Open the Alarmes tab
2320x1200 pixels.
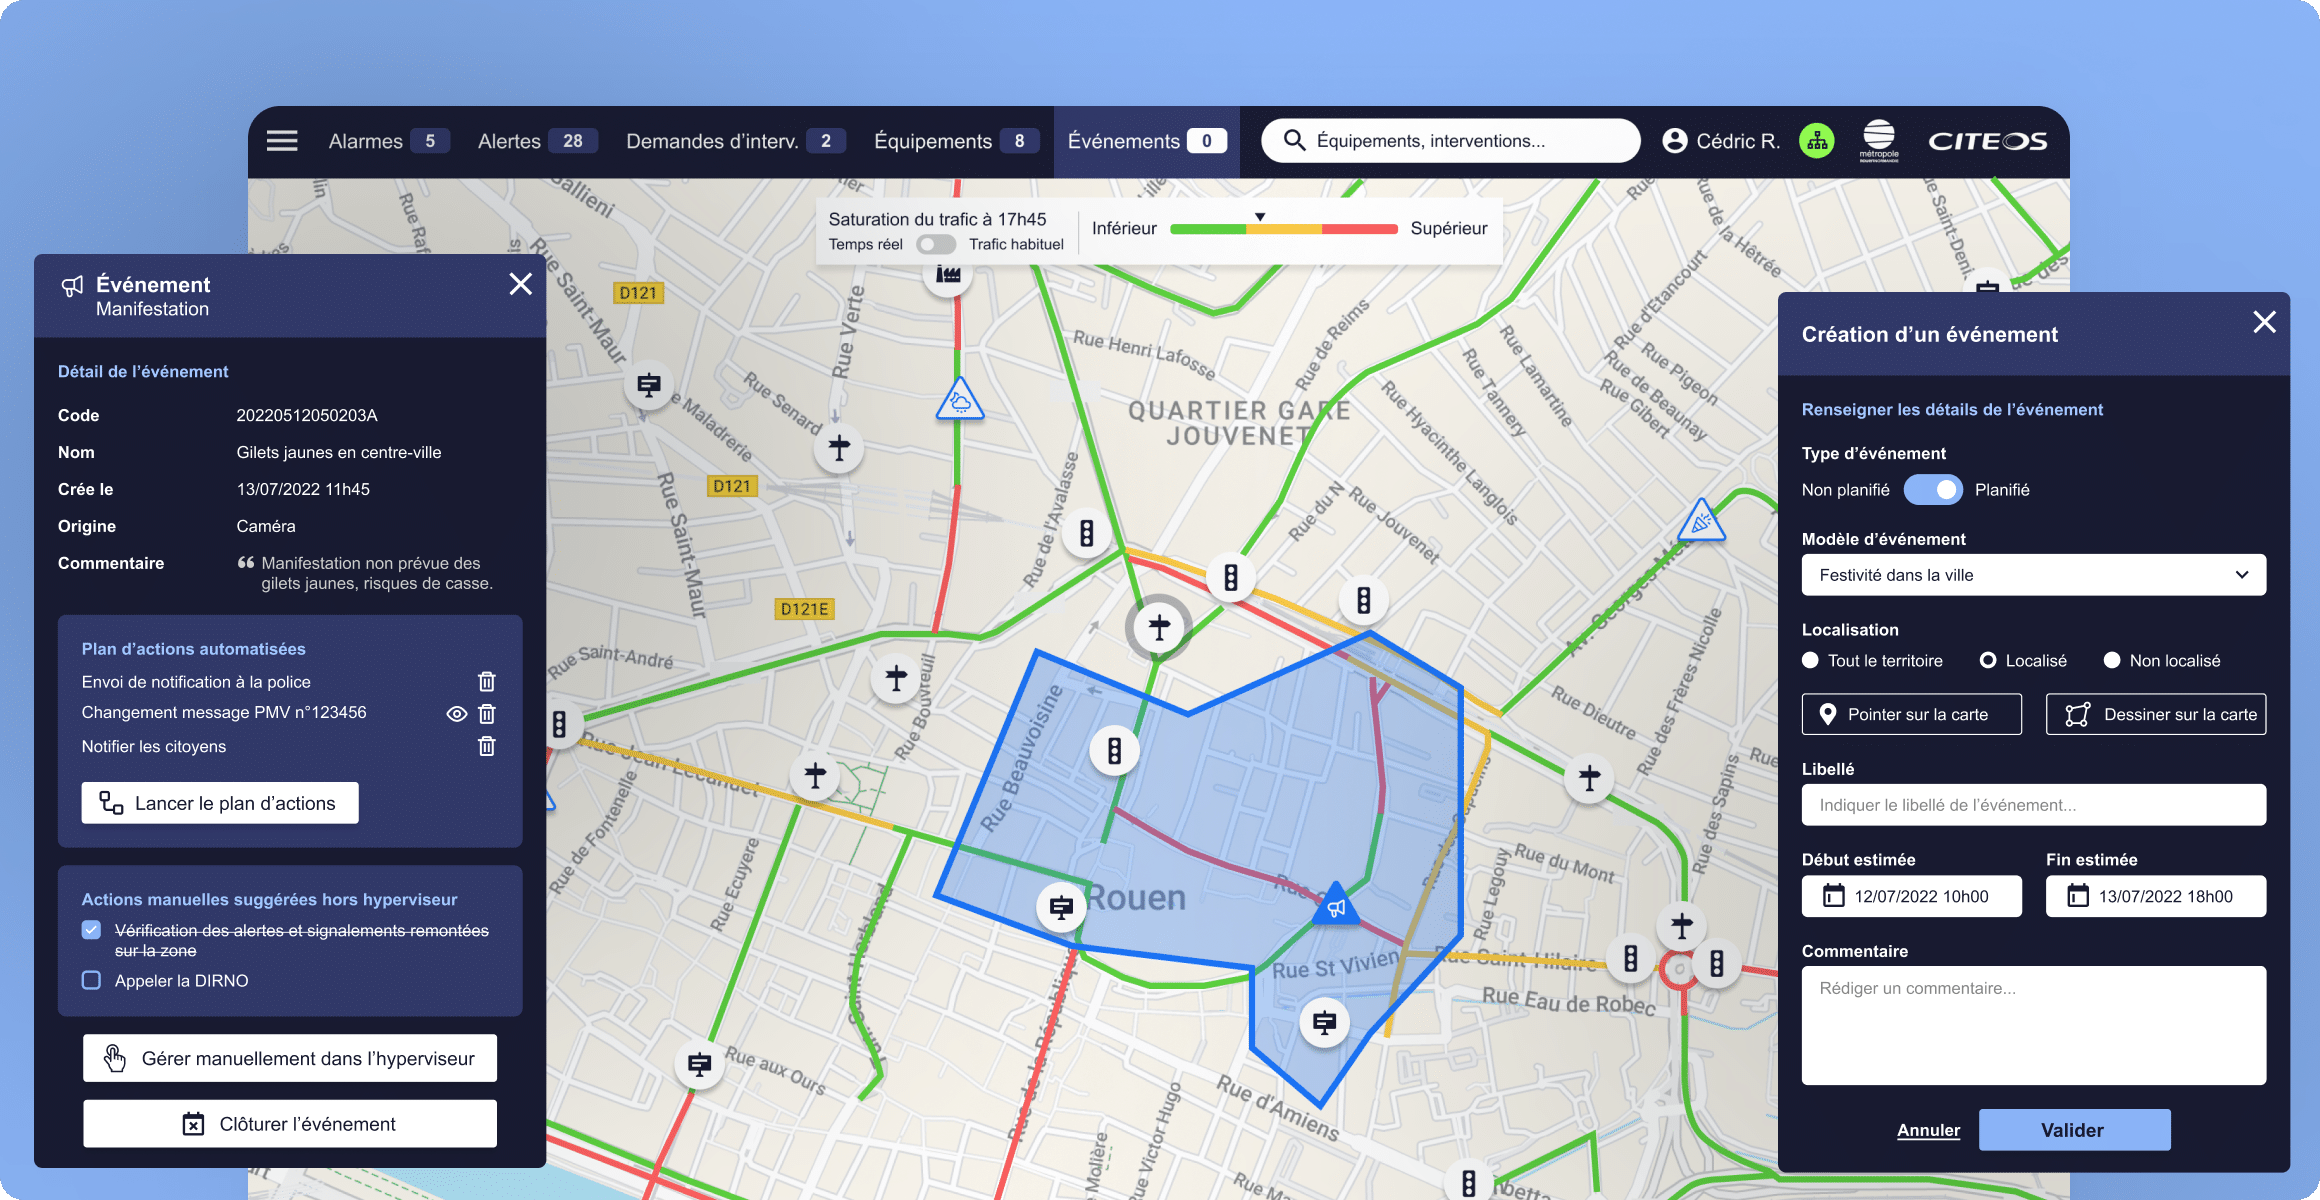click(x=388, y=141)
